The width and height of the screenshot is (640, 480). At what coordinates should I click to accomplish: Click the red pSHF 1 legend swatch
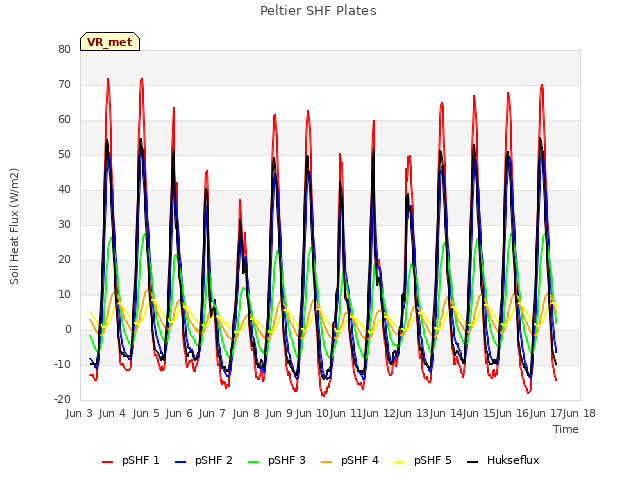click(107, 462)
